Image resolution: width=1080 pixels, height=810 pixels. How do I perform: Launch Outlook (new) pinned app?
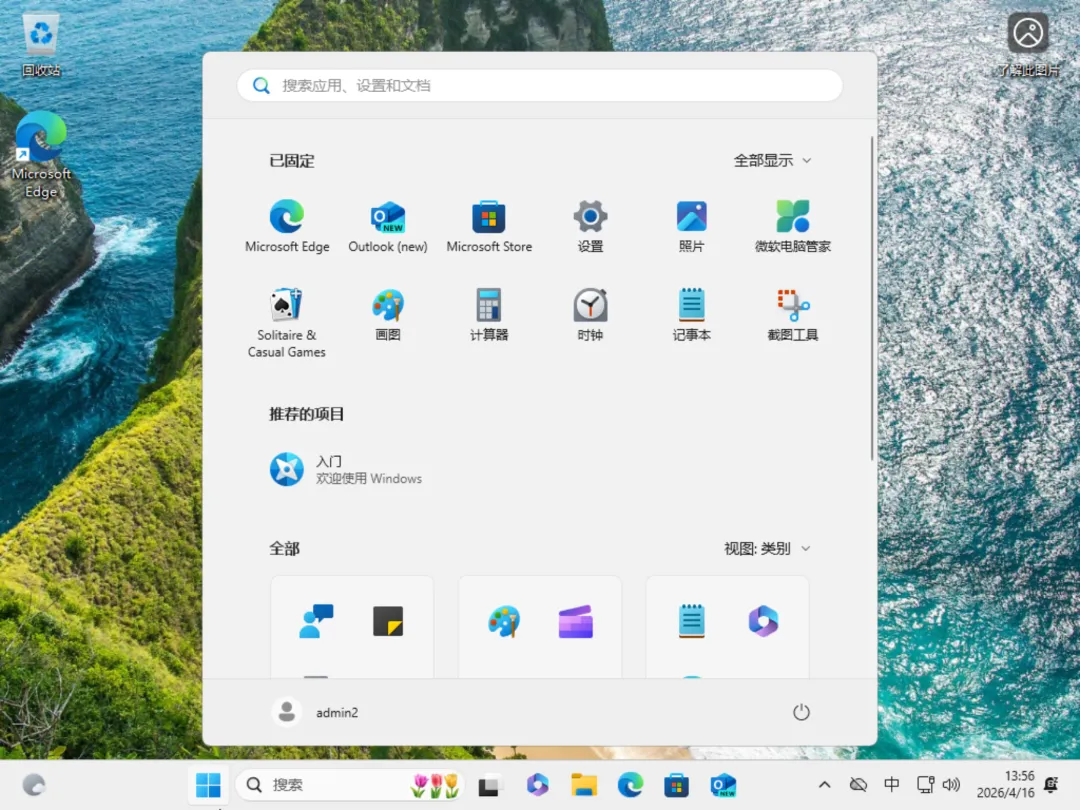[x=388, y=226]
